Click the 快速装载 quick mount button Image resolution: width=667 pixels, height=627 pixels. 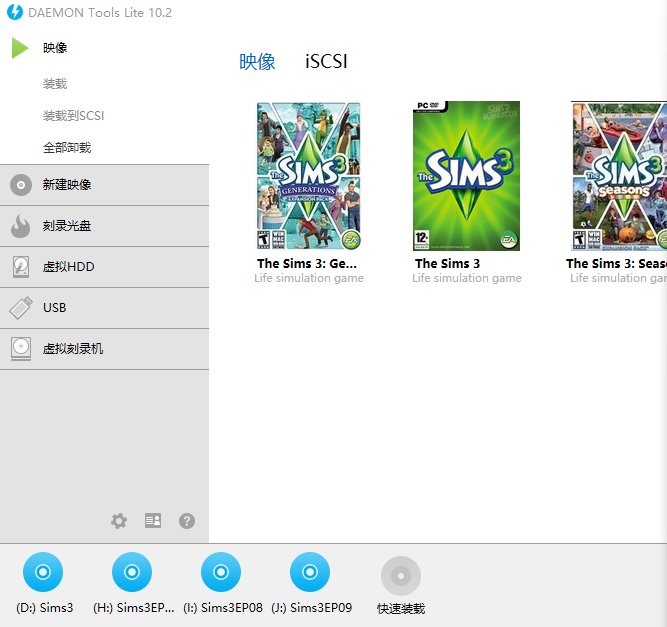tap(400, 576)
